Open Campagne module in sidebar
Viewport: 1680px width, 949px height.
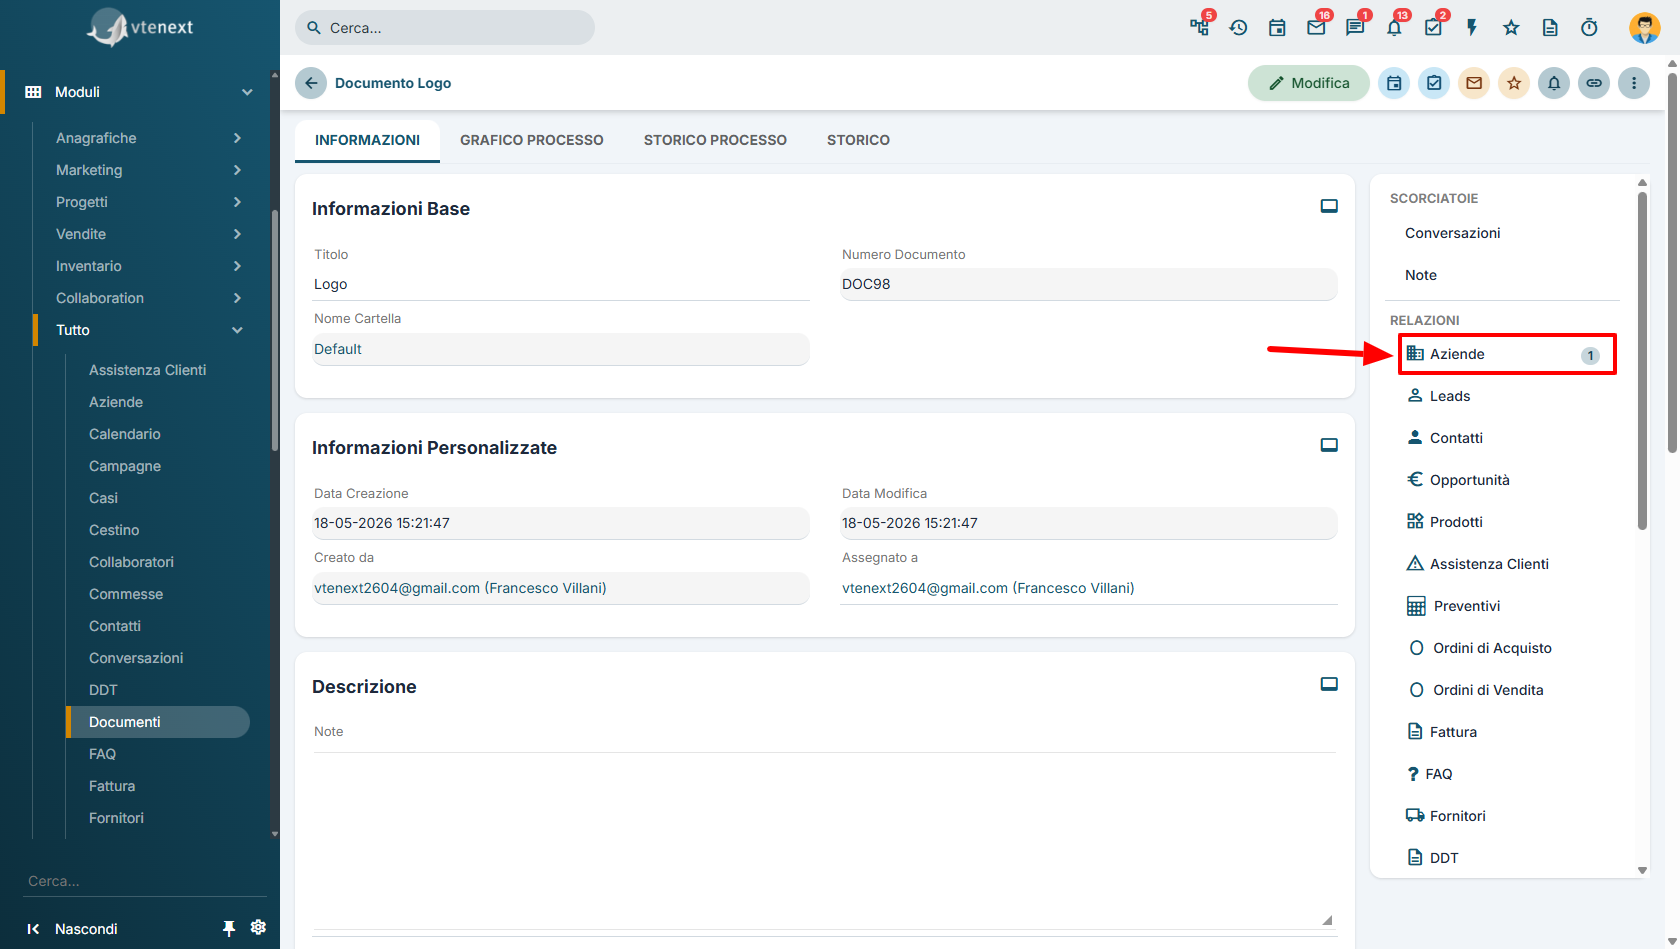(124, 466)
